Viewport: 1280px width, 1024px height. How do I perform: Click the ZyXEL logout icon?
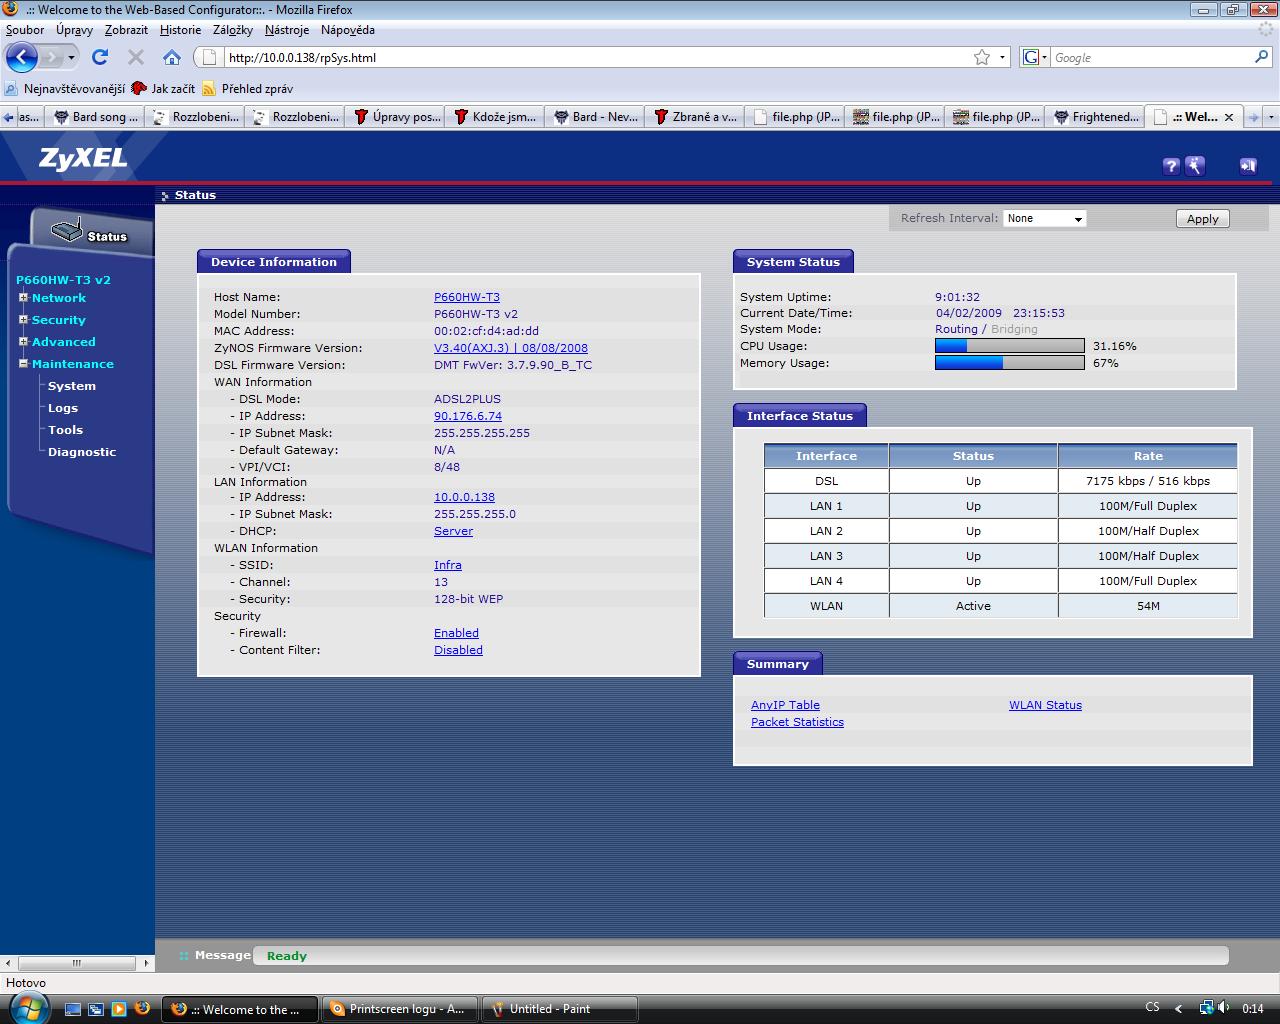(x=1247, y=166)
